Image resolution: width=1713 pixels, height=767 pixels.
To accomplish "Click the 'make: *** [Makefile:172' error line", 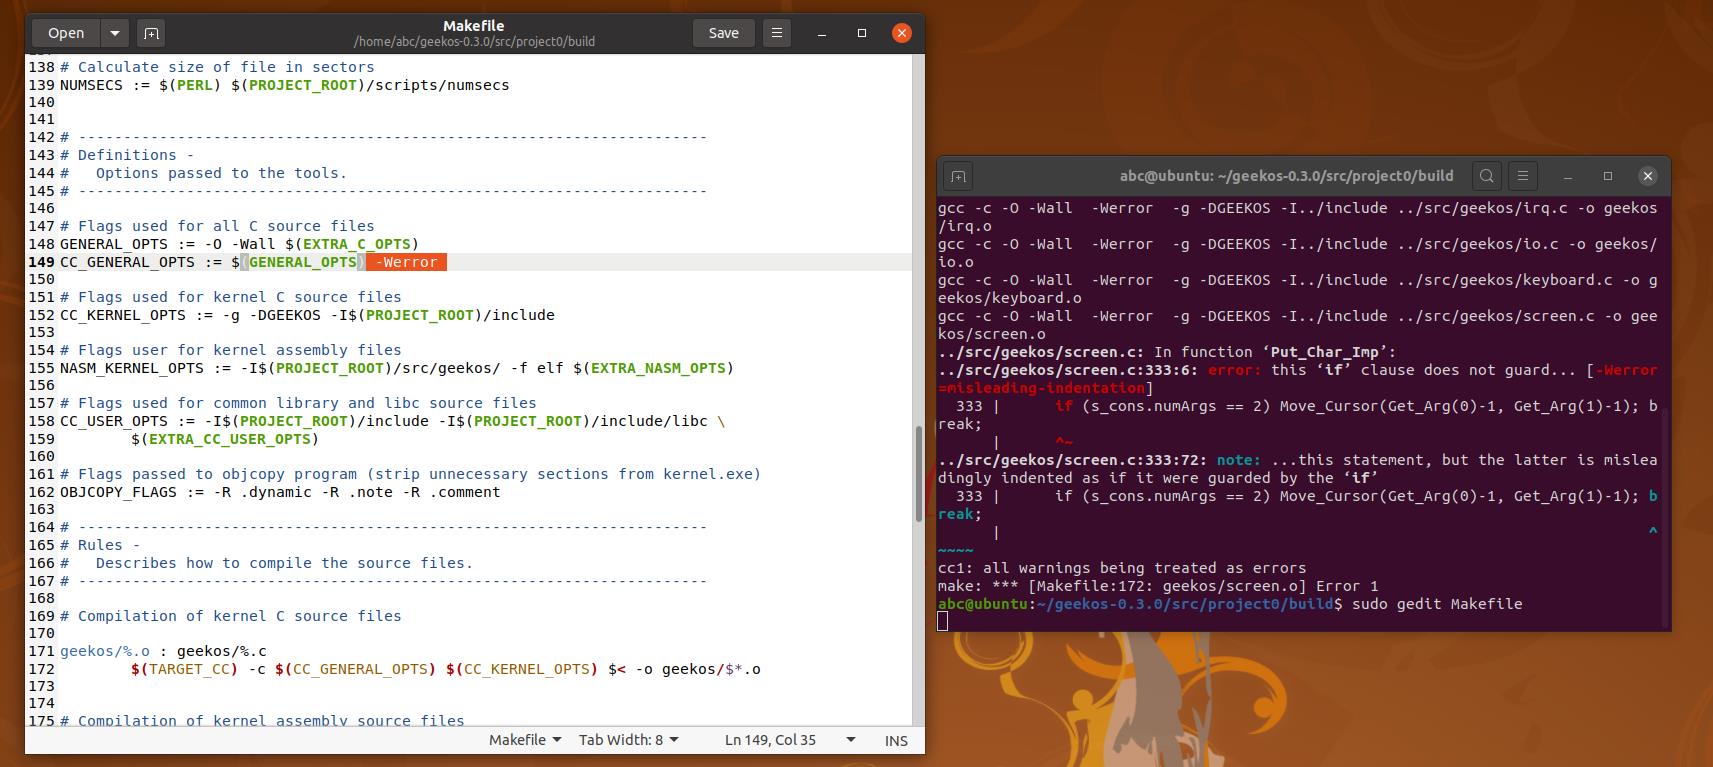I will coord(1158,586).
